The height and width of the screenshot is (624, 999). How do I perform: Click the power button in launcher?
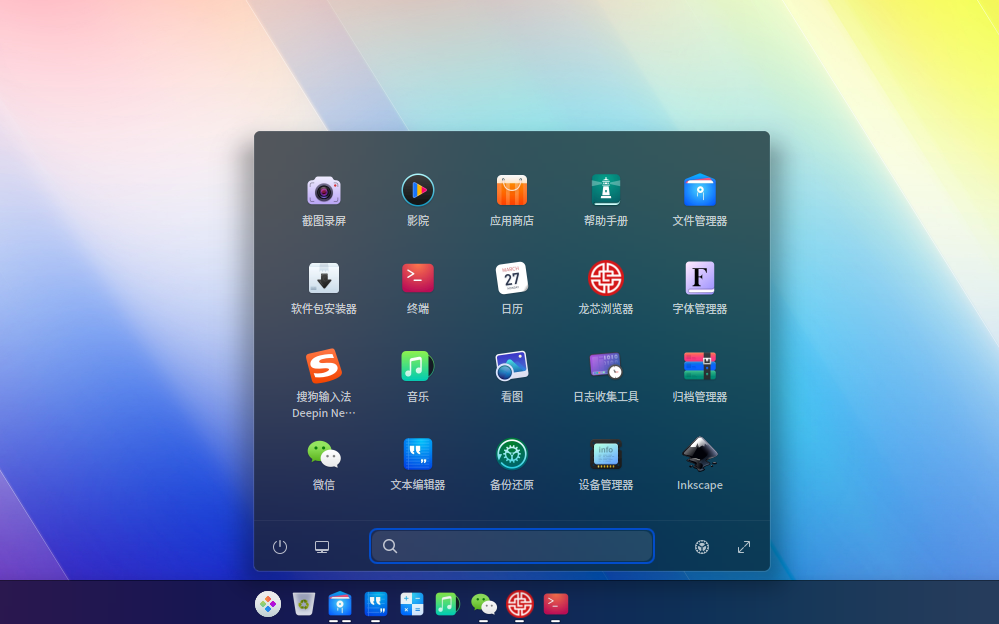click(x=280, y=547)
